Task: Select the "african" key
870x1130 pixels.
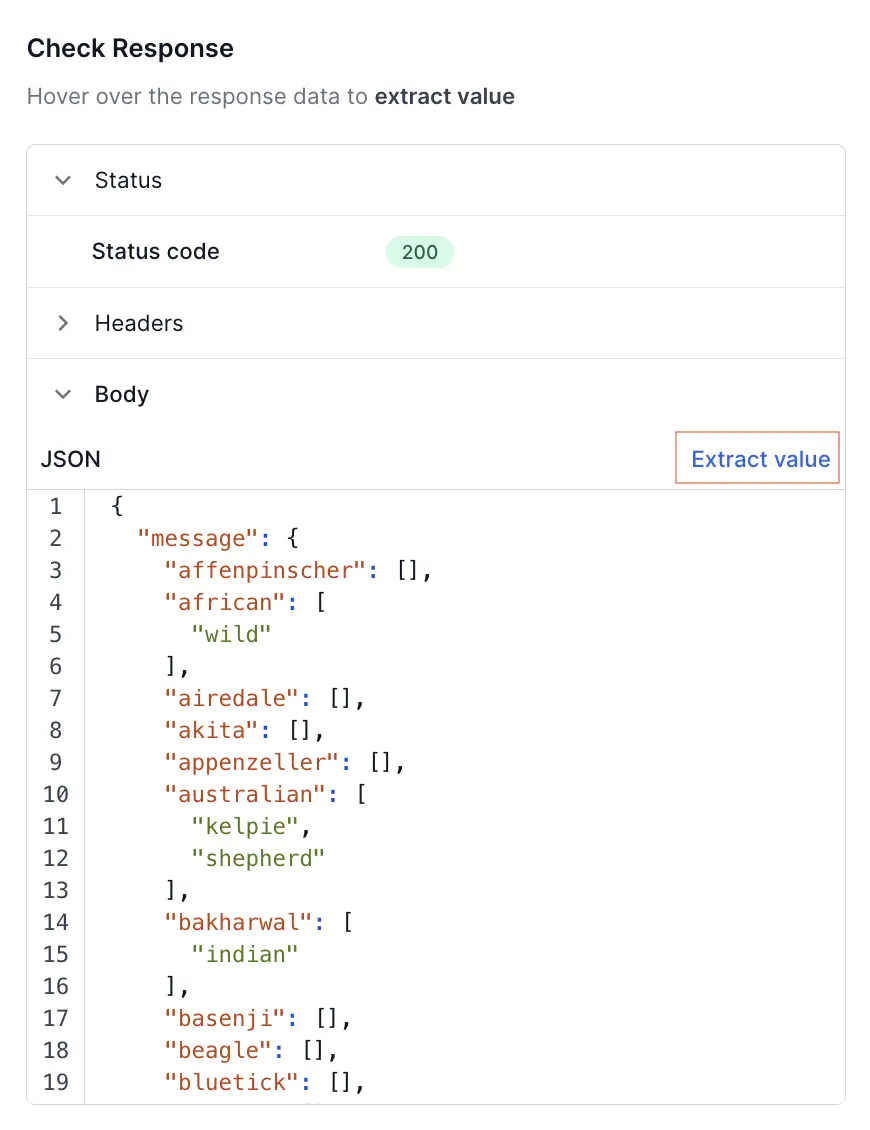Action: (225, 602)
